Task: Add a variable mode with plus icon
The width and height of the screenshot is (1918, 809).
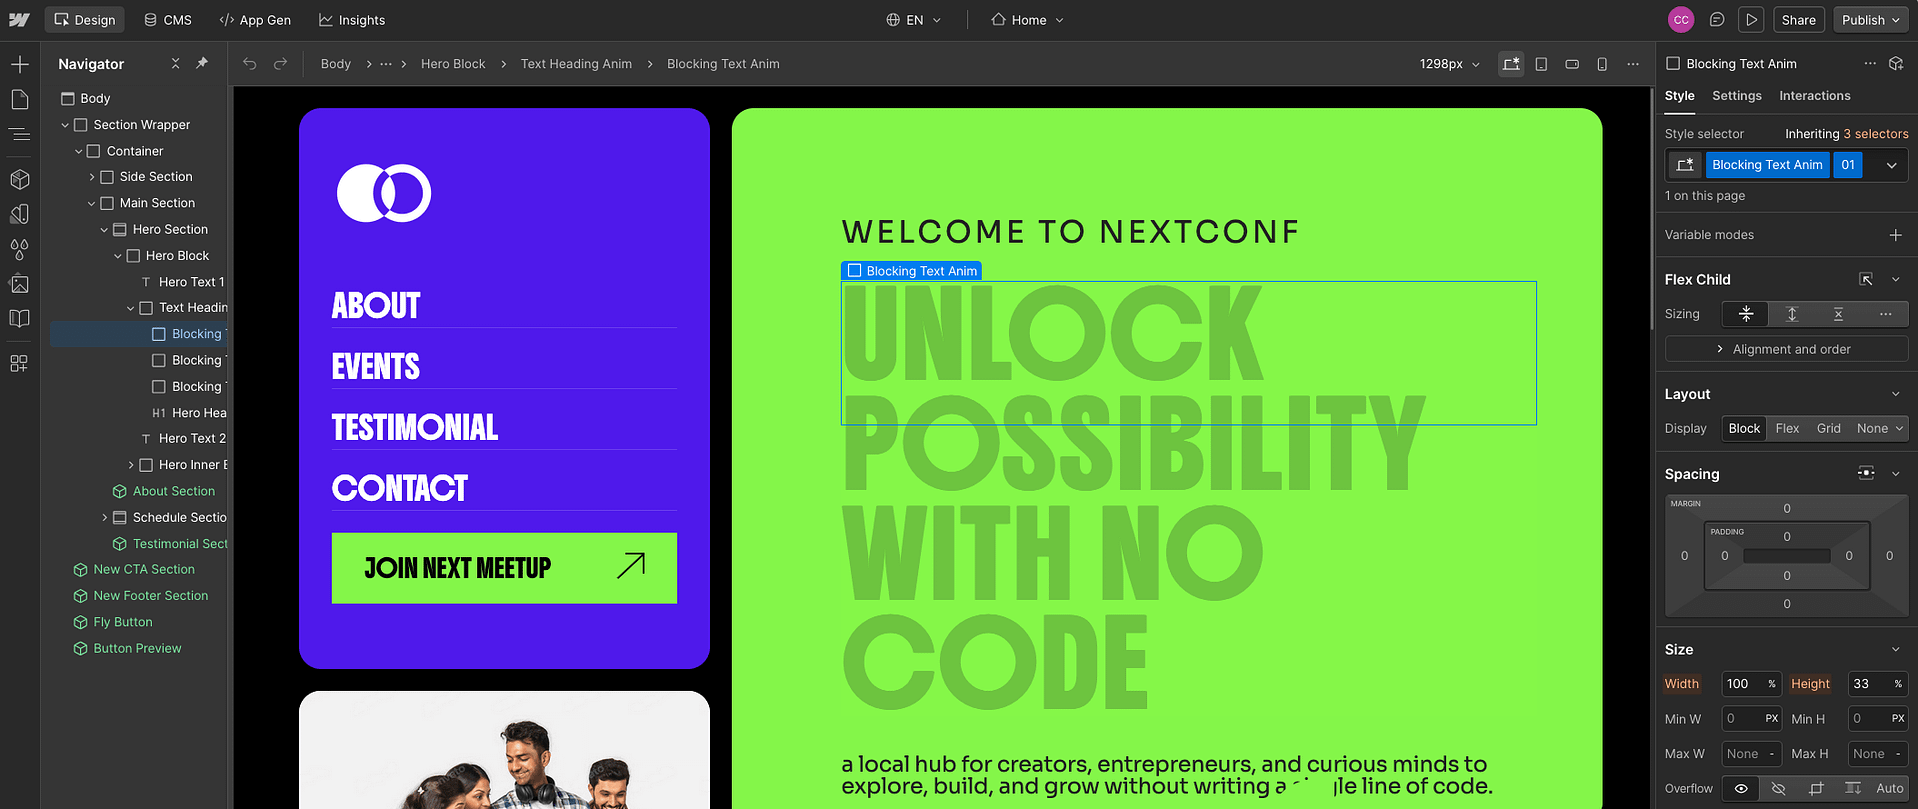Action: (1895, 235)
